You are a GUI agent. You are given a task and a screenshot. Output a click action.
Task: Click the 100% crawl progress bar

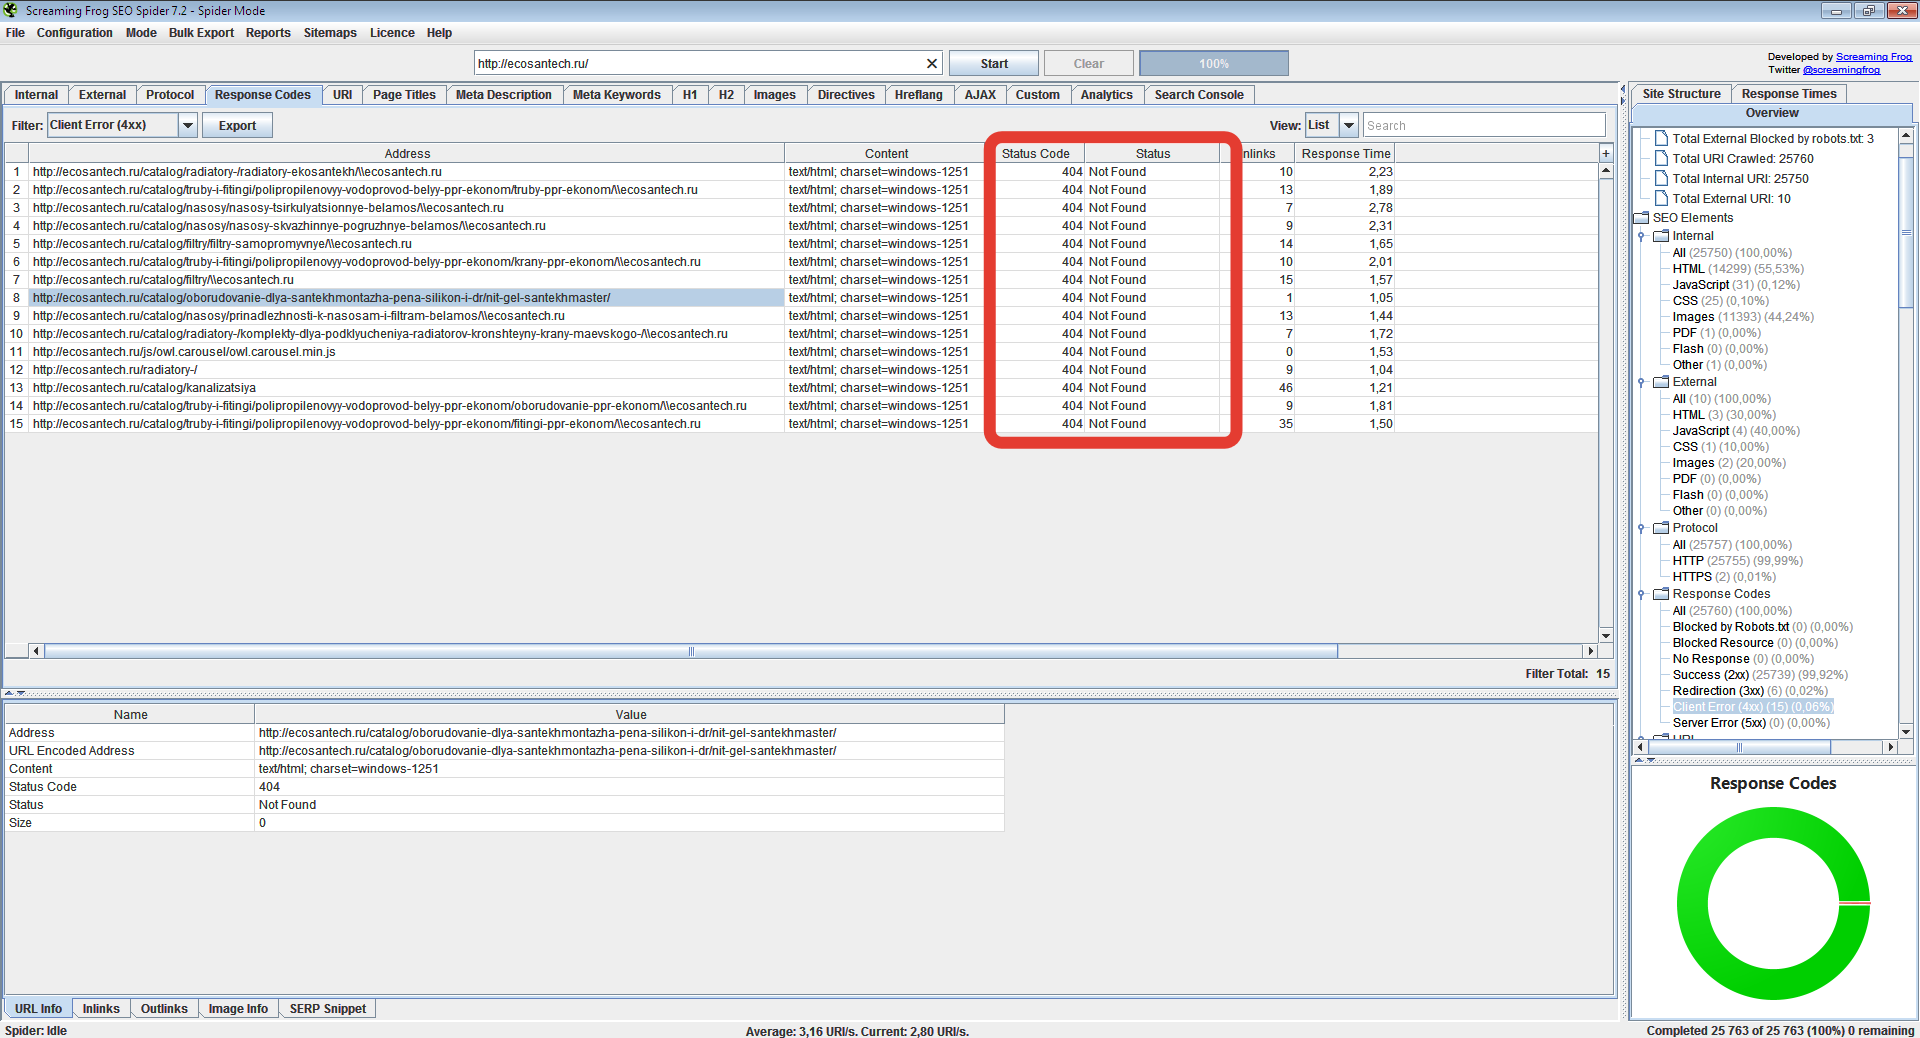1214,63
